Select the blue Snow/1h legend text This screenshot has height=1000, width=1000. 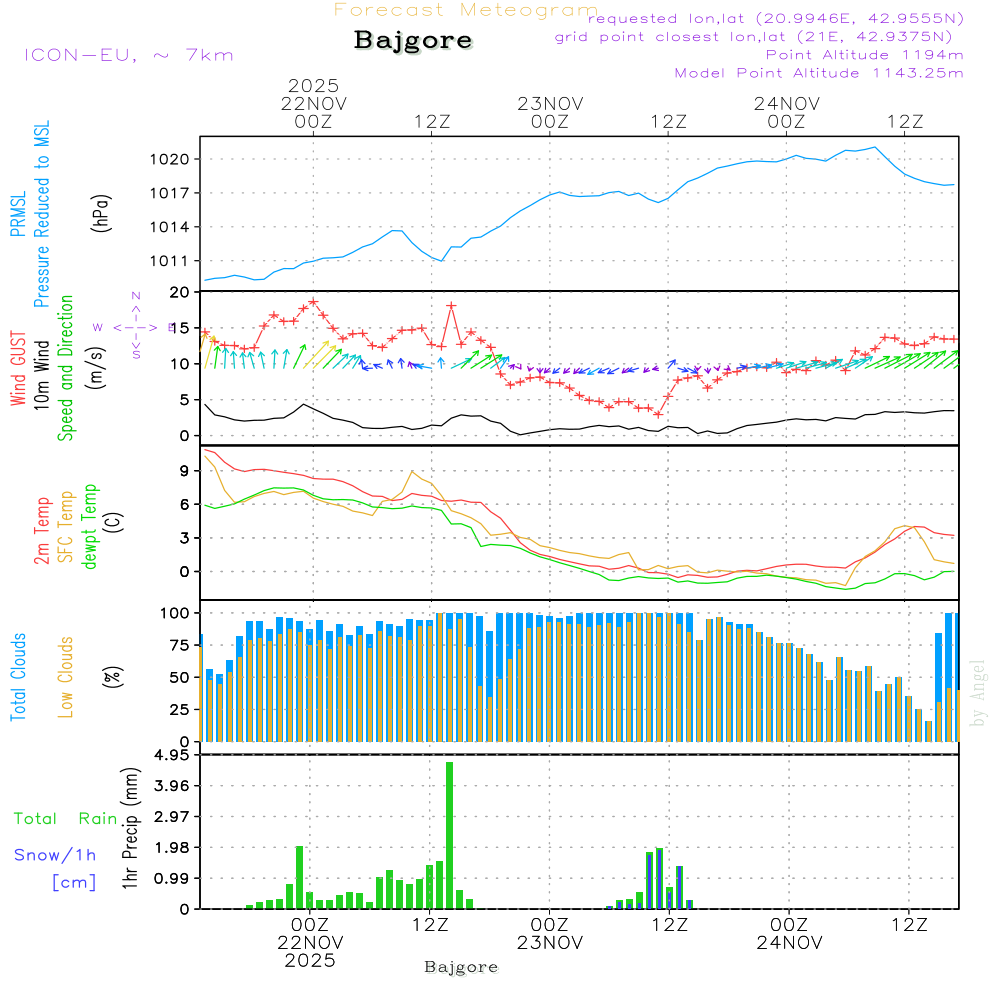coord(55,855)
